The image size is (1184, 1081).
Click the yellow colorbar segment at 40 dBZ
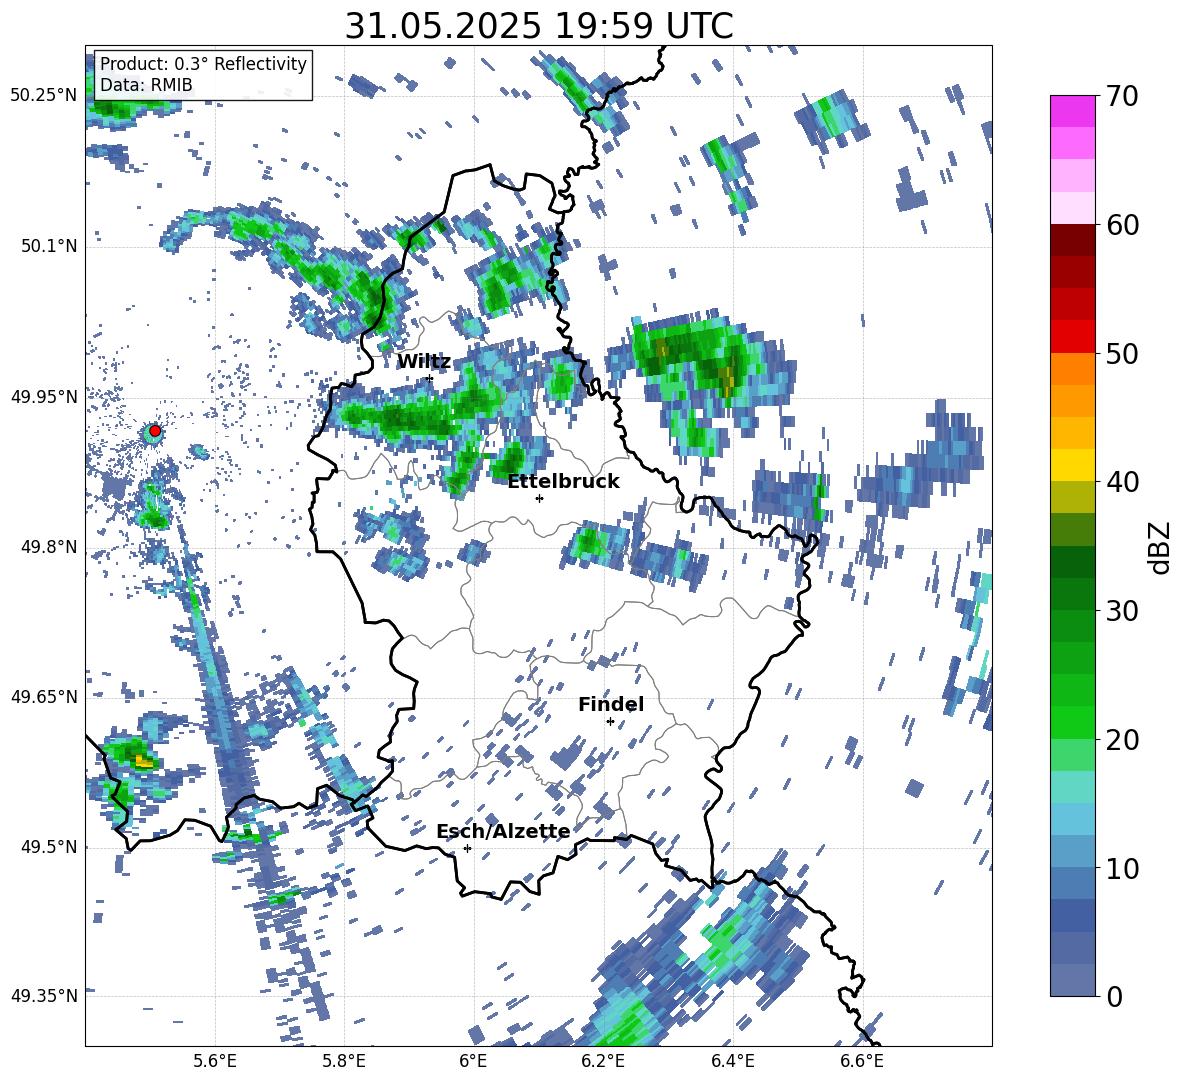click(1072, 465)
